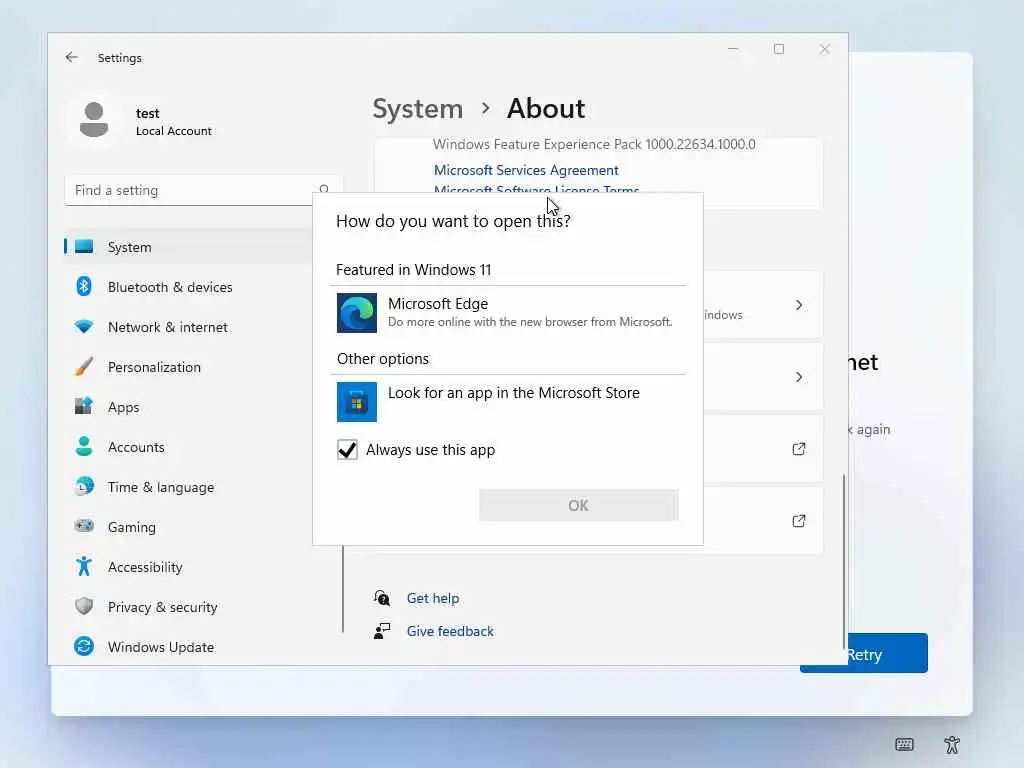Click the System monitor icon in sidebar
Image resolution: width=1024 pixels, height=768 pixels.
(x=84, y=247)
